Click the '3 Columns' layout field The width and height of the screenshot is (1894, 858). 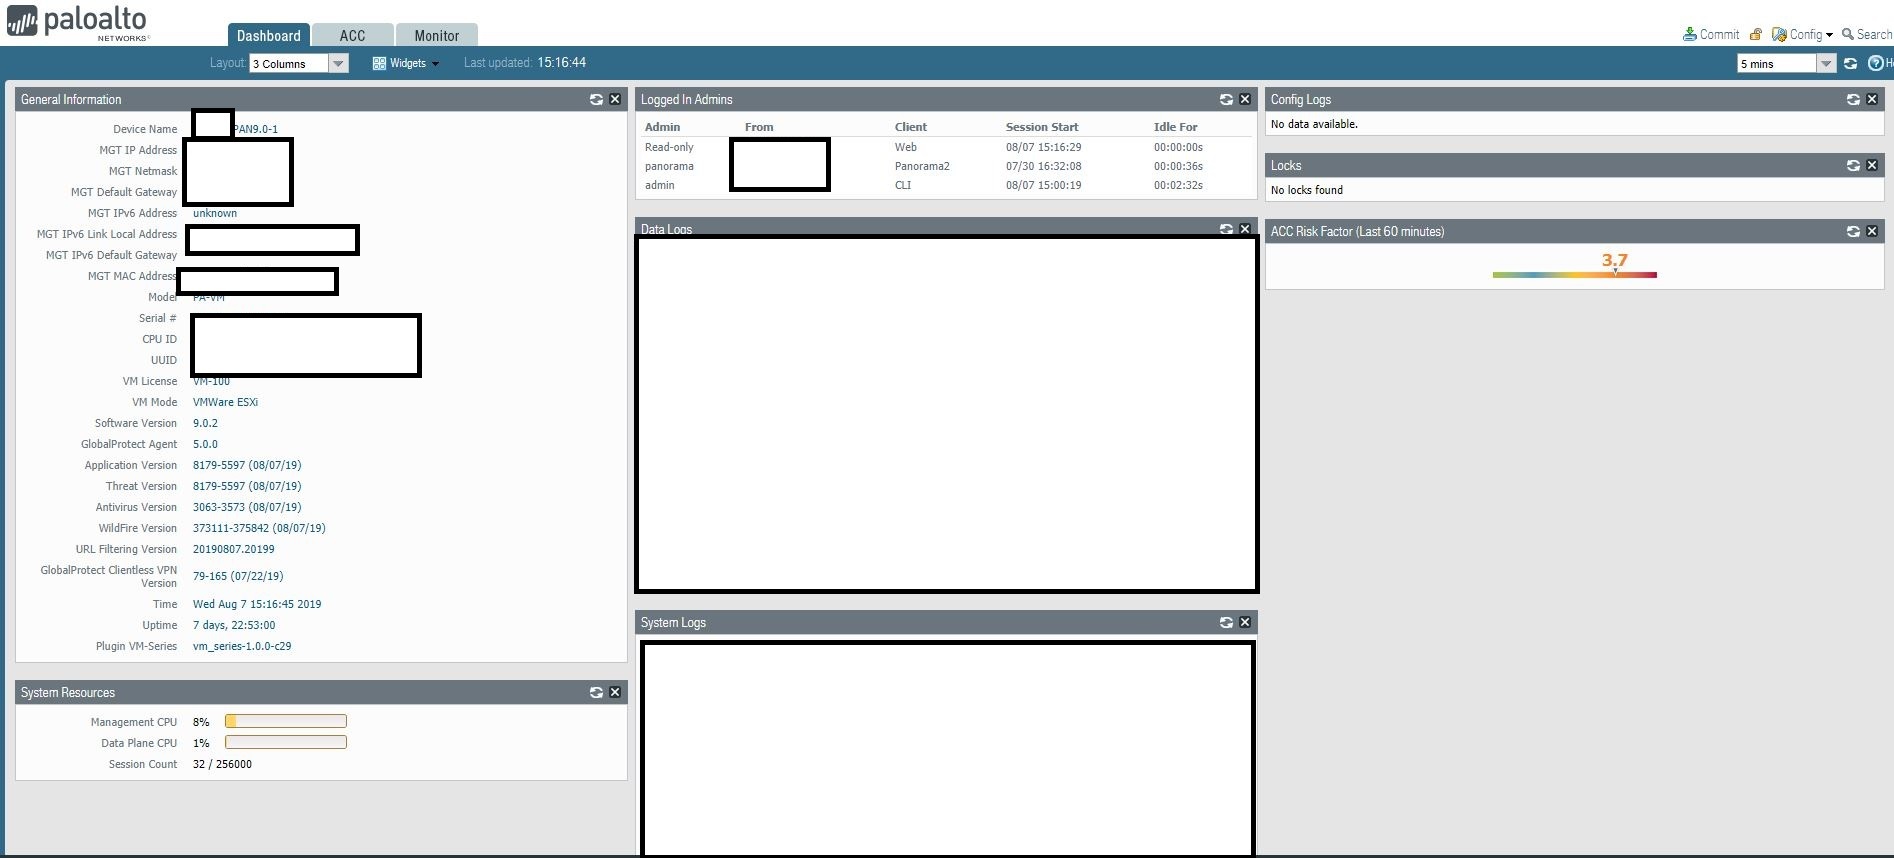[289, 64]
